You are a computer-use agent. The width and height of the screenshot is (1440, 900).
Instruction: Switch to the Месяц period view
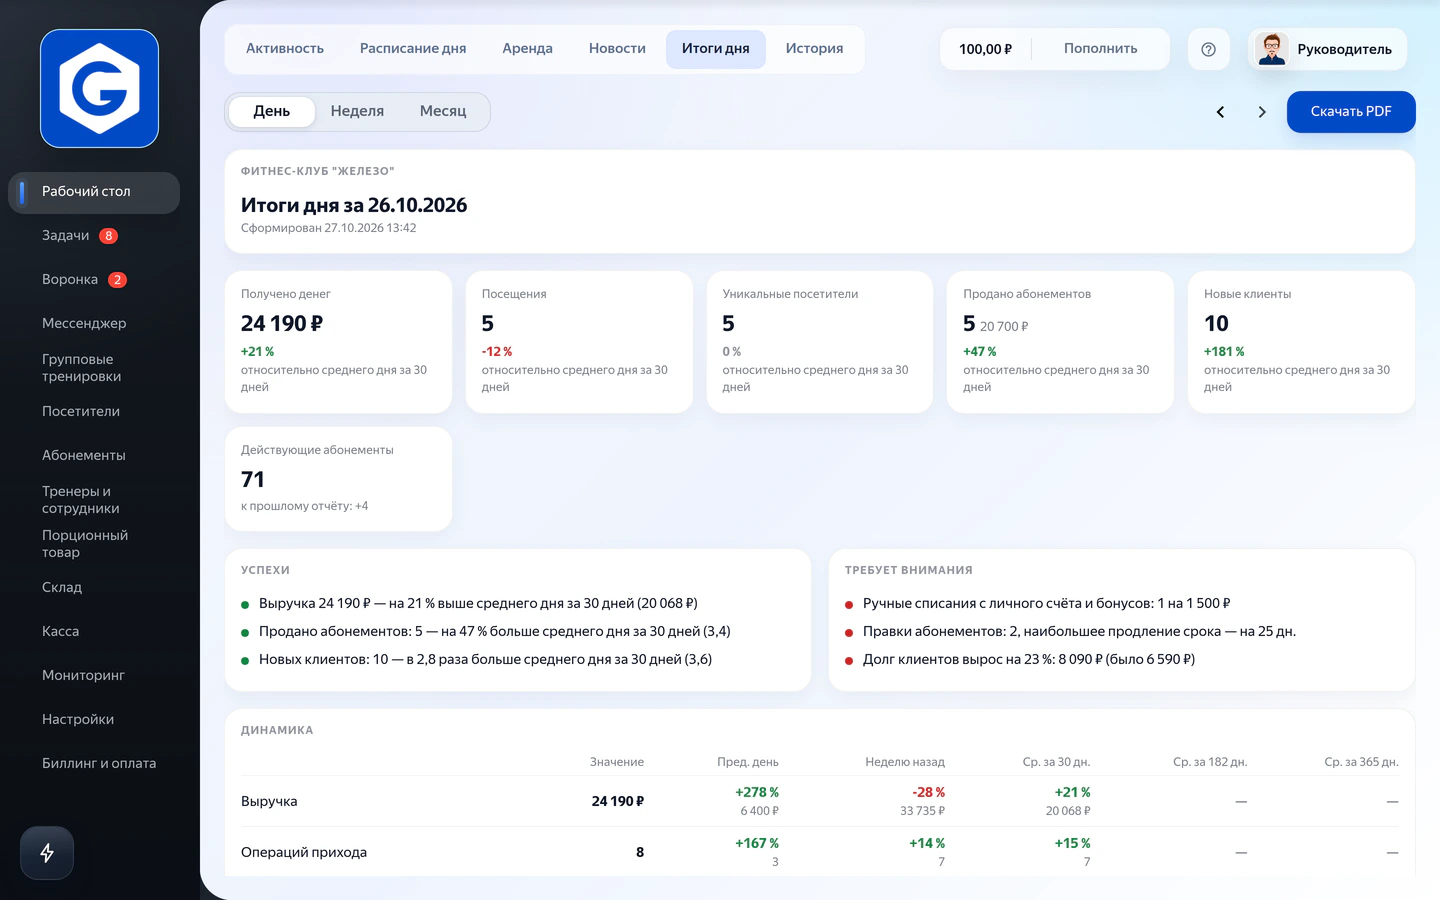tap(443, 111)
